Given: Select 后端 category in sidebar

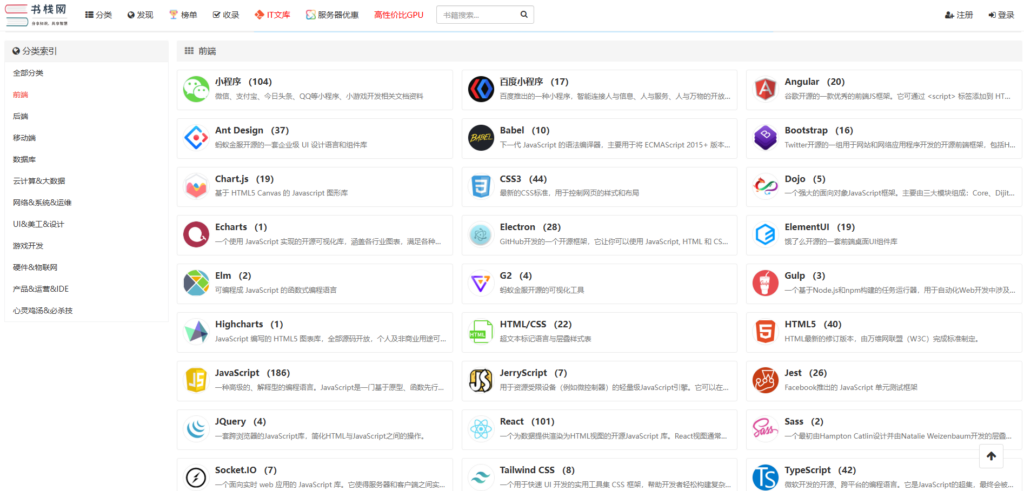Looking at the screenshot, I should pyautogui.click(x=21, y=116).
